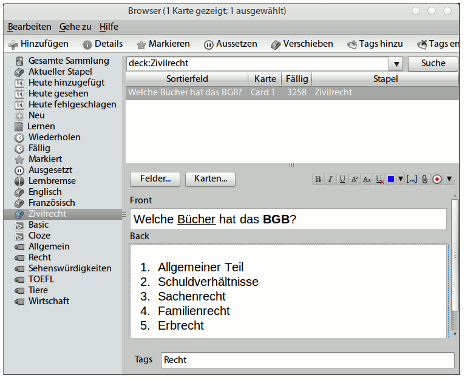The height and width of the screenshot is (380, 465).
Task: Sort by the Karte column header
Action: 265,79
